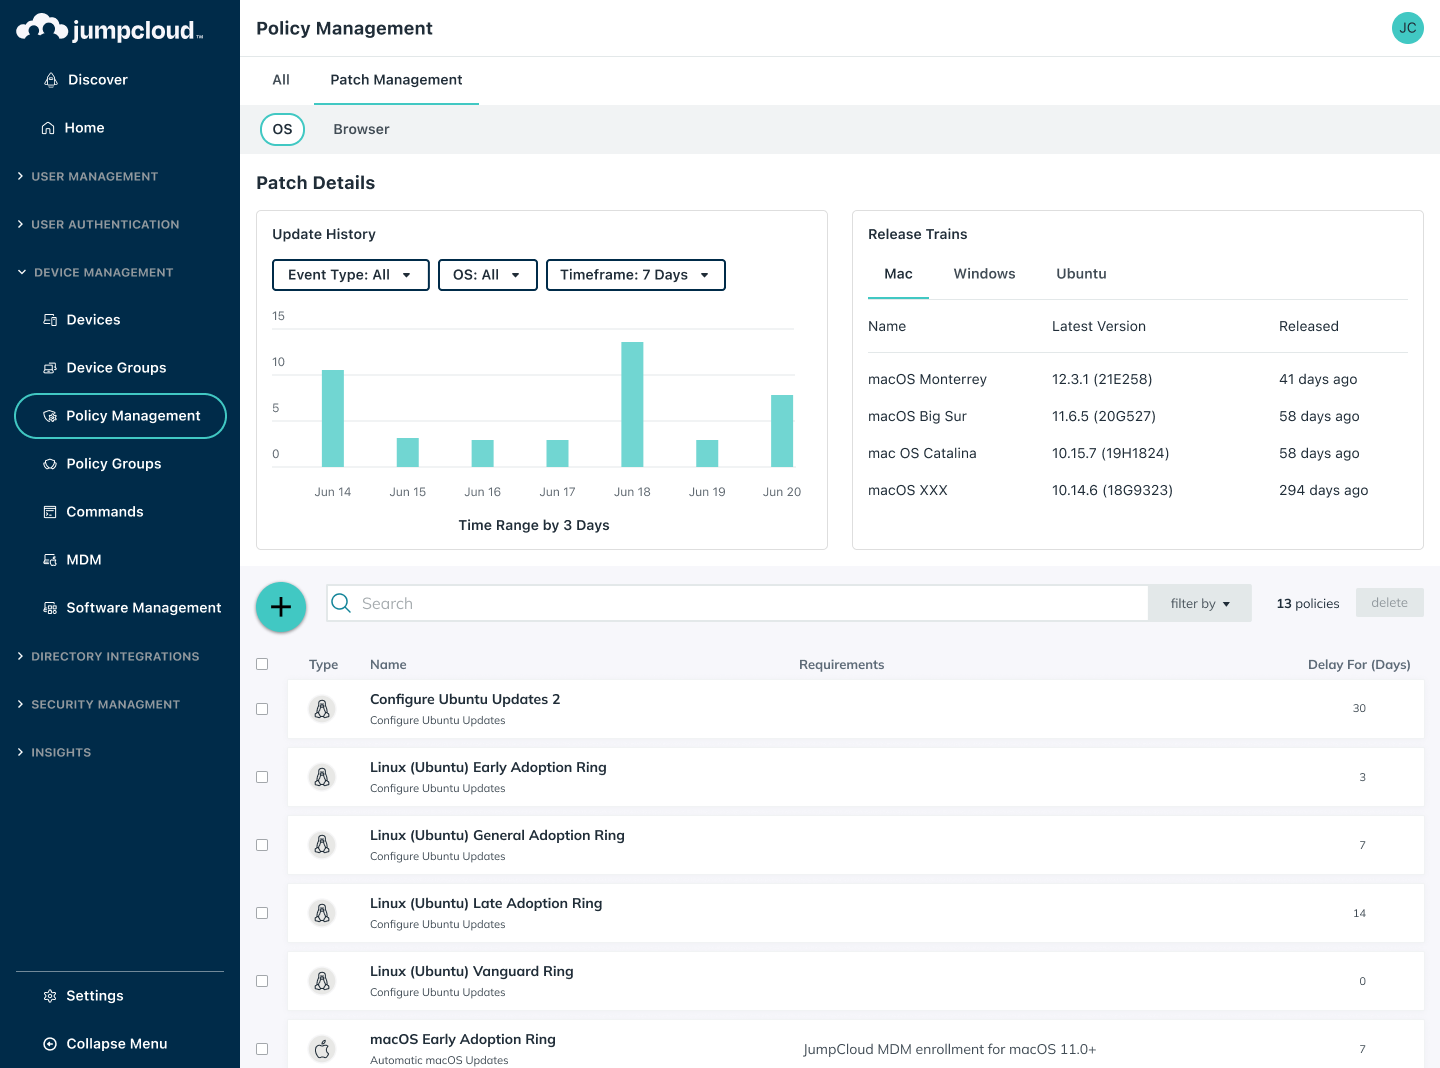Open the MDM sidebar item

83,560
